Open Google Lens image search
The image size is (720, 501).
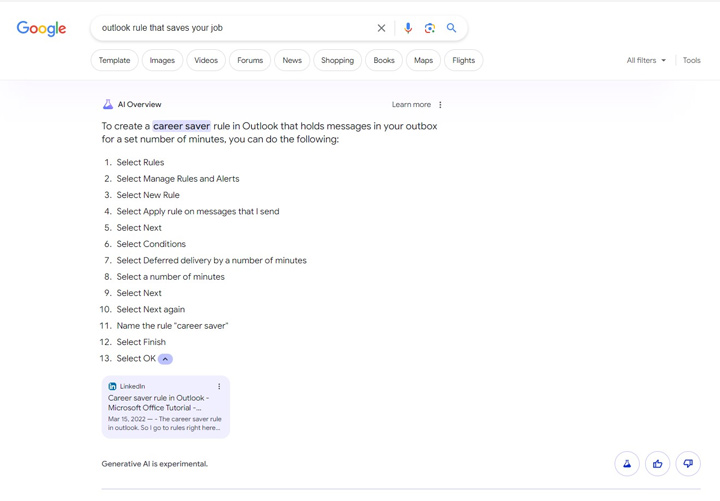point(430,28)
